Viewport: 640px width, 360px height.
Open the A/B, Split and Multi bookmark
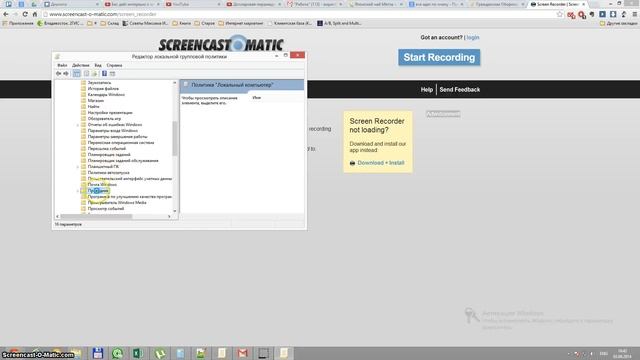pos(339,23)
